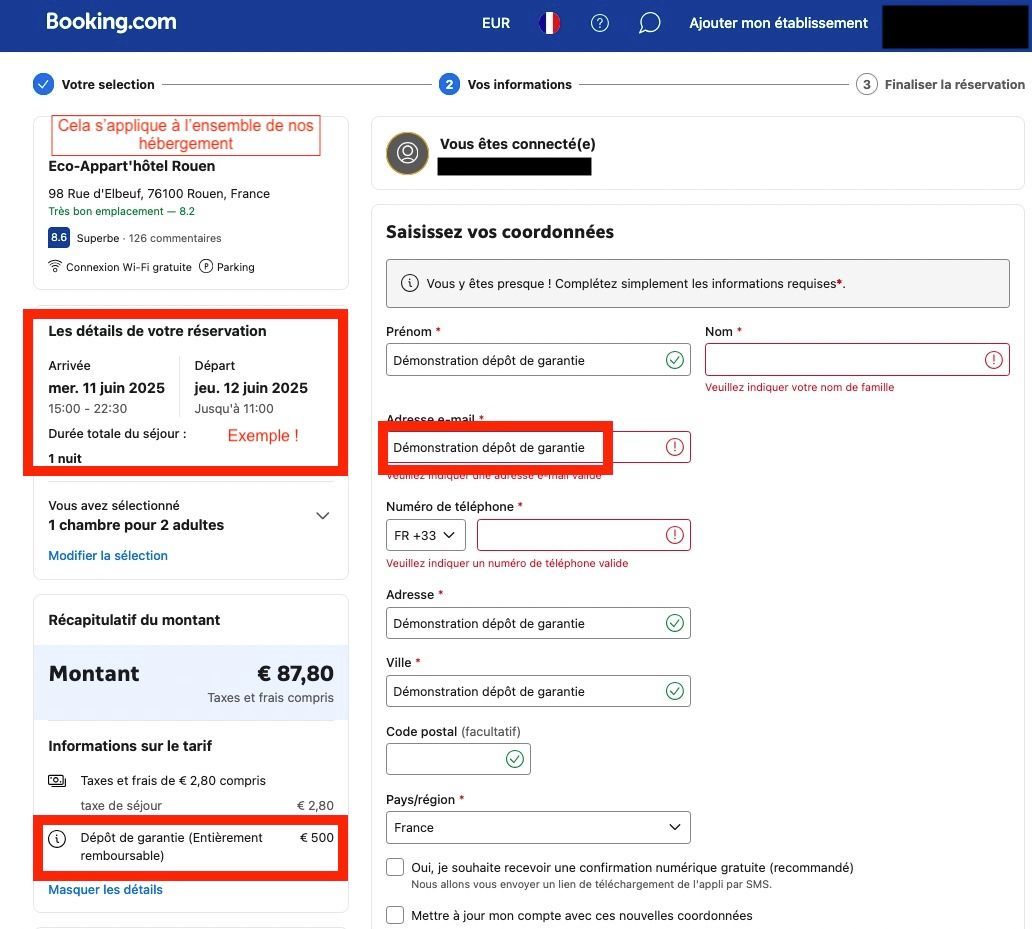
Task: Click the checkmark icon of Votre selection step
Action: (x=43, y=84)
